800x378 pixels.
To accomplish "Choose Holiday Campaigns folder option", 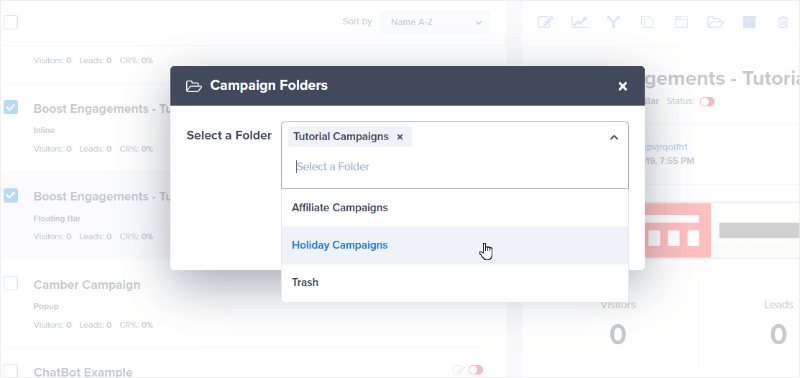I will [x=455, y=245].
